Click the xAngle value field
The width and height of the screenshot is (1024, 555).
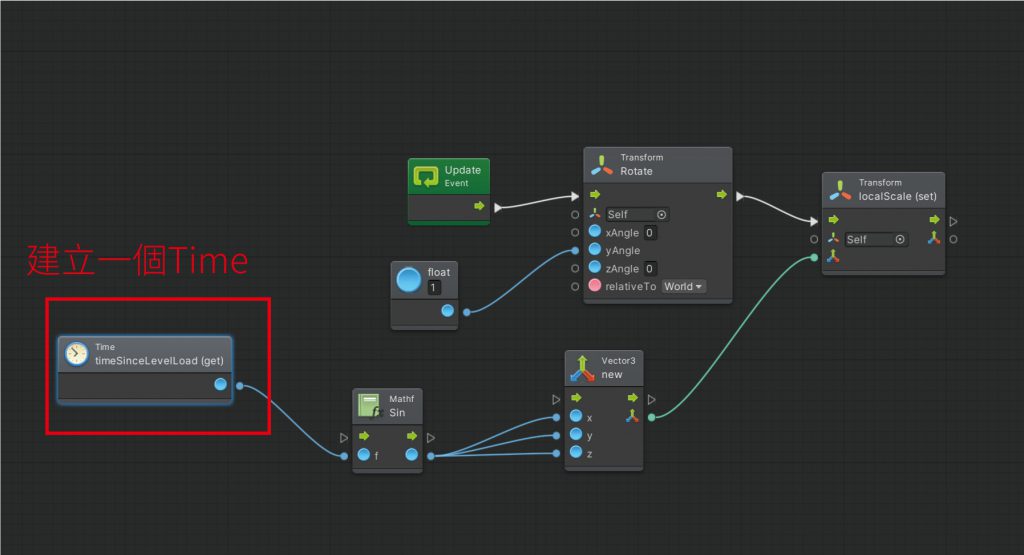coord(649,233)
